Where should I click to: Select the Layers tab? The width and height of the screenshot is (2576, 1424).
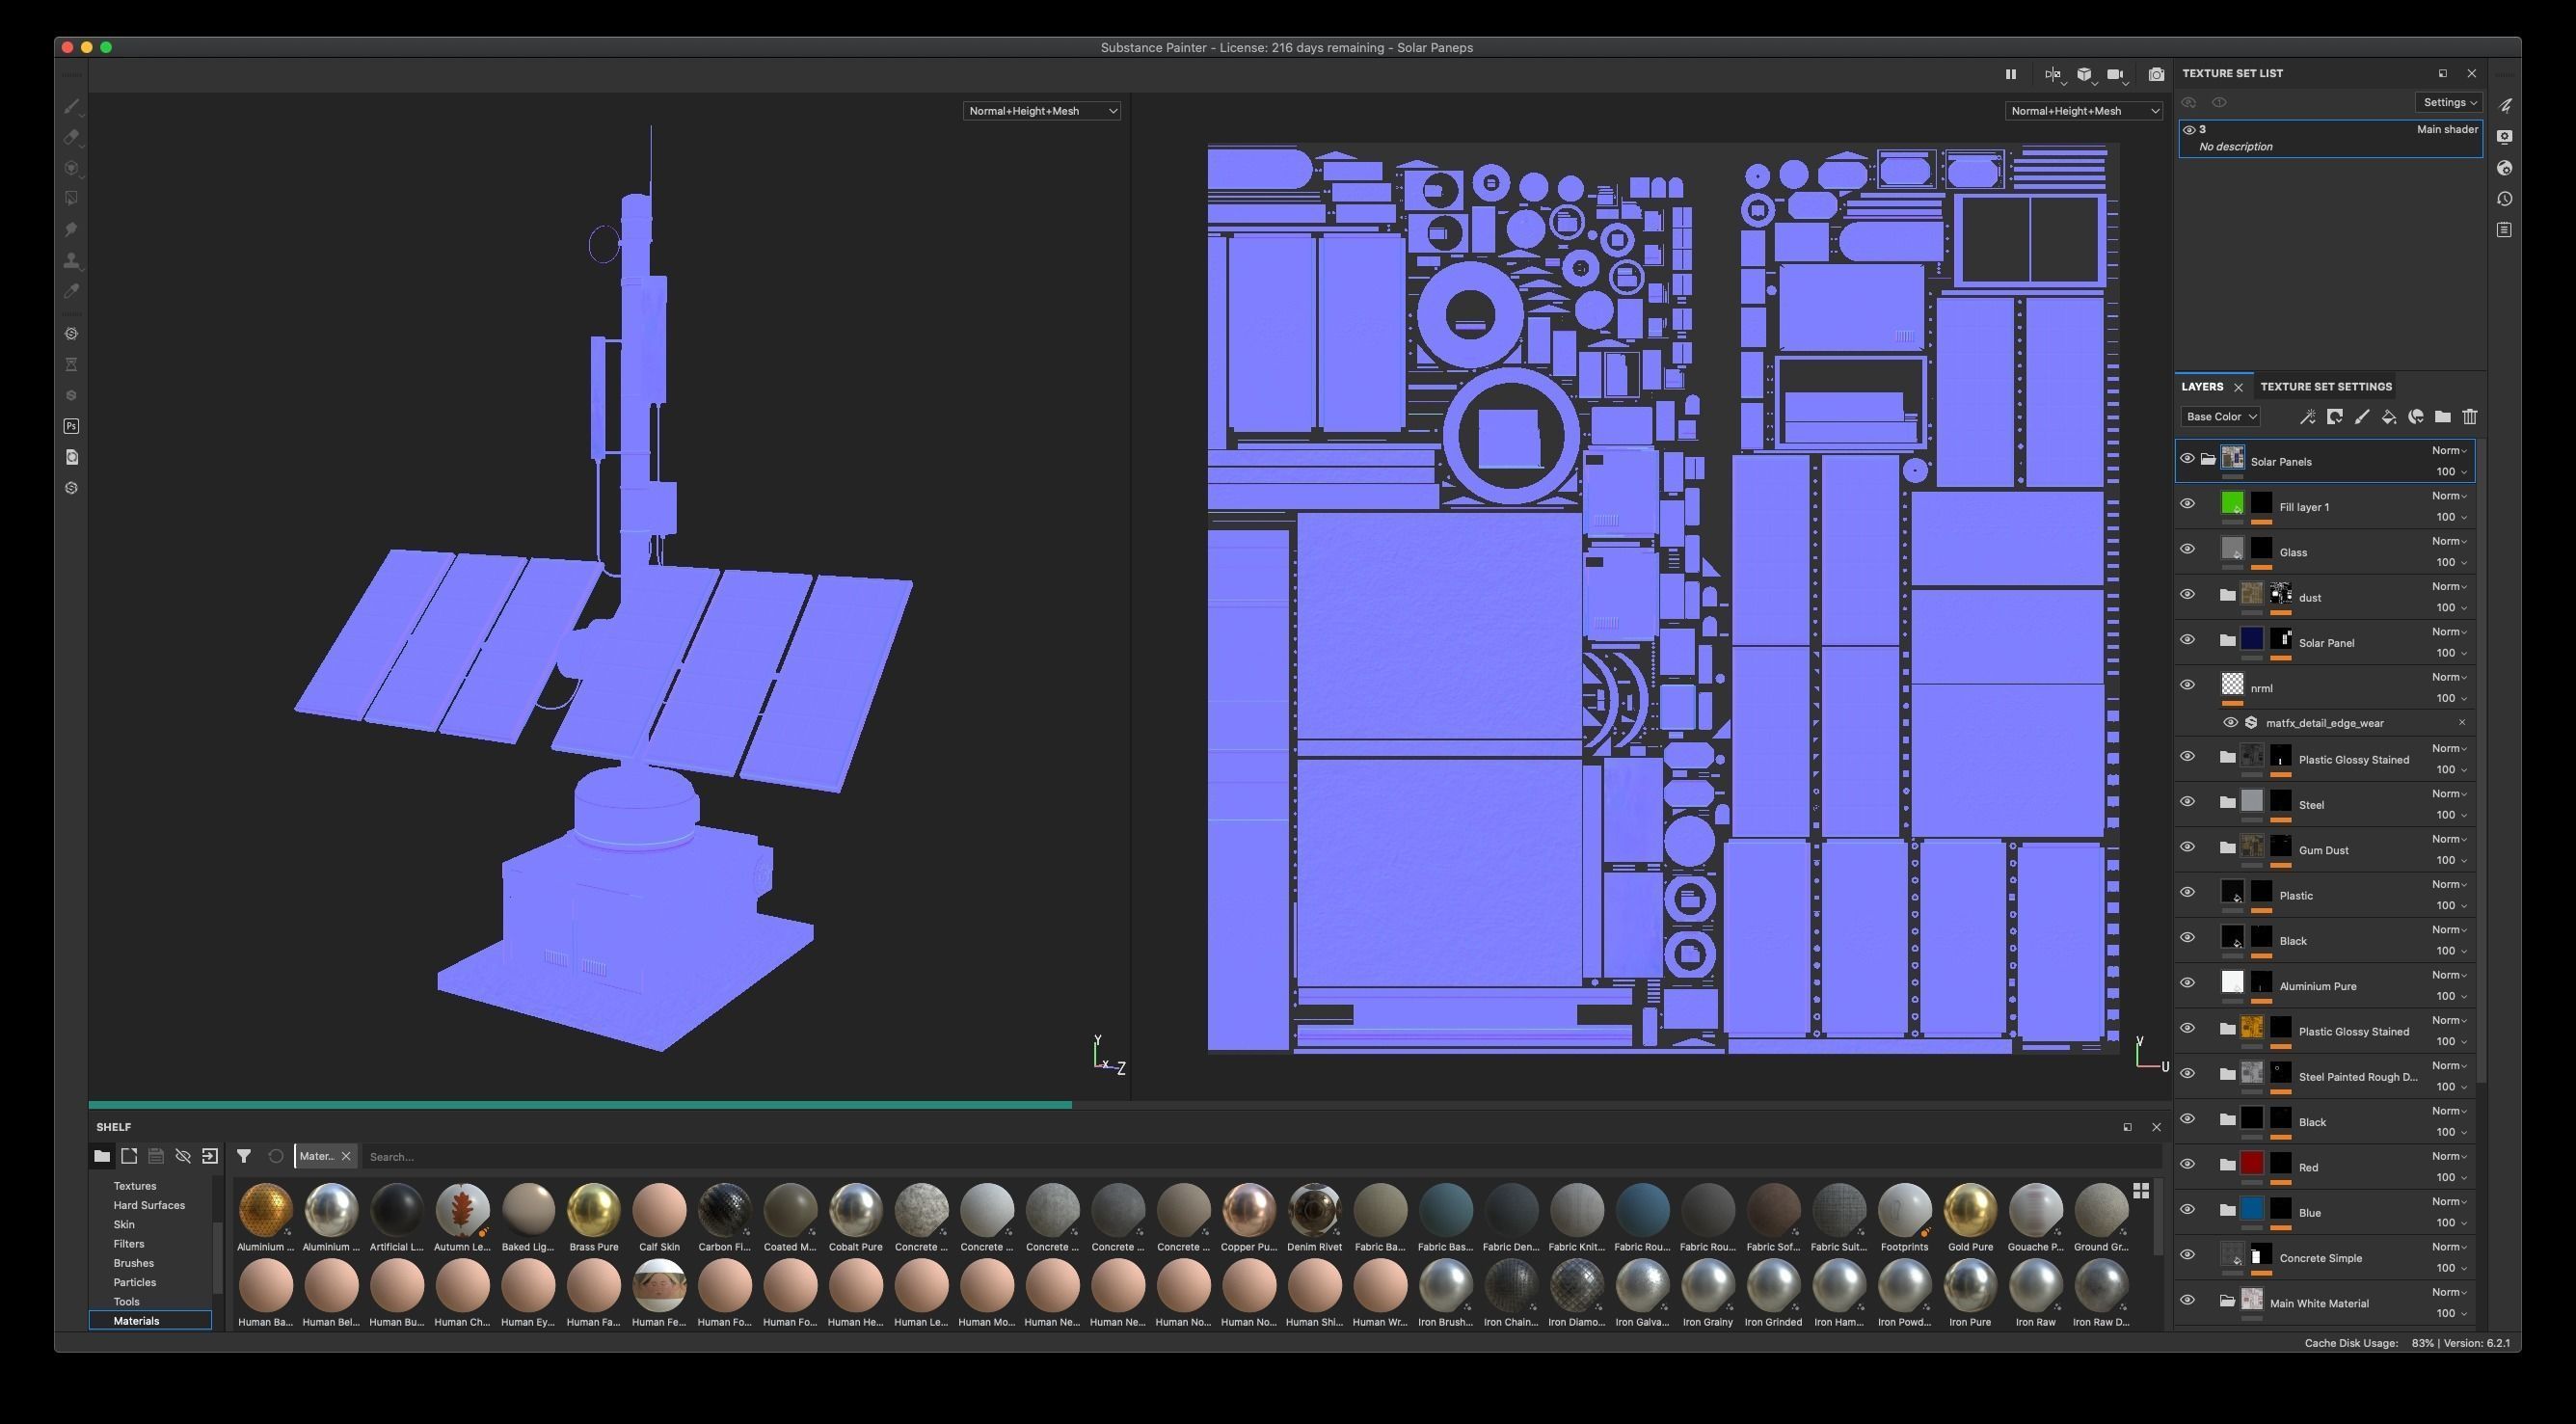pos(2202,387)
